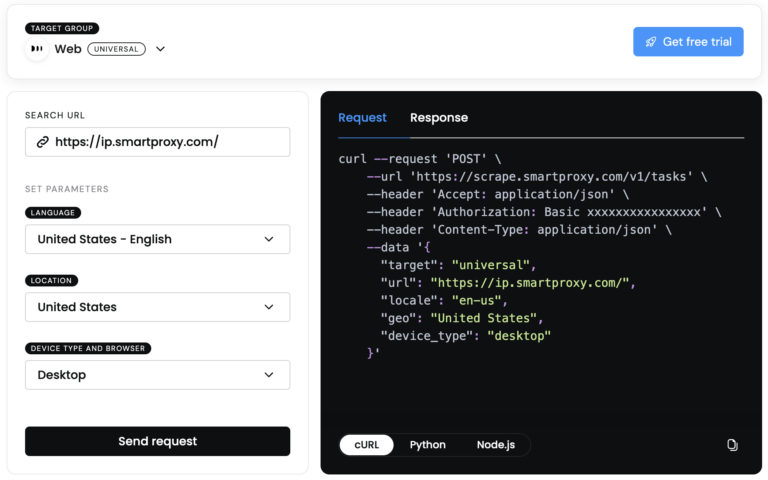Click the Web target group logo icon
The height and width of the screenshot is (480, 768).
point(37,49)
